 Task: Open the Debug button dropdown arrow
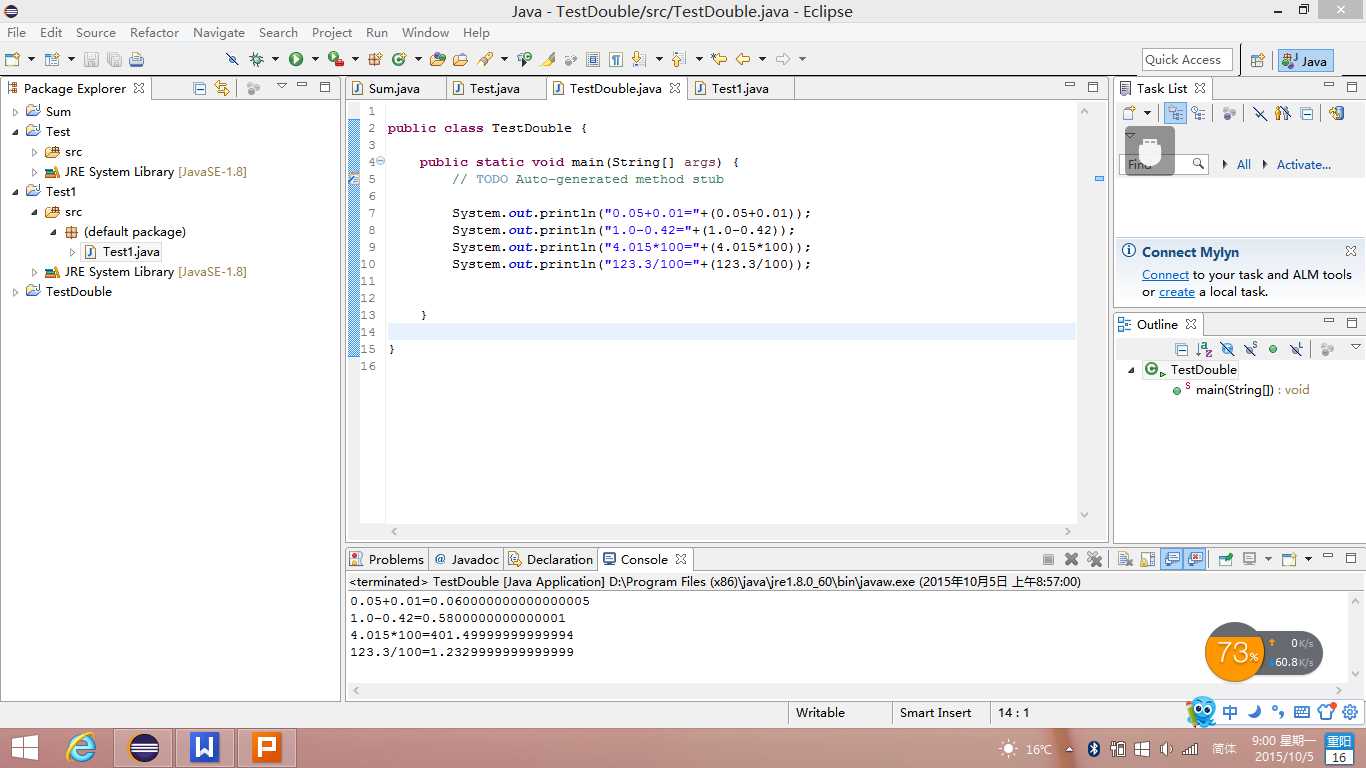274,60
